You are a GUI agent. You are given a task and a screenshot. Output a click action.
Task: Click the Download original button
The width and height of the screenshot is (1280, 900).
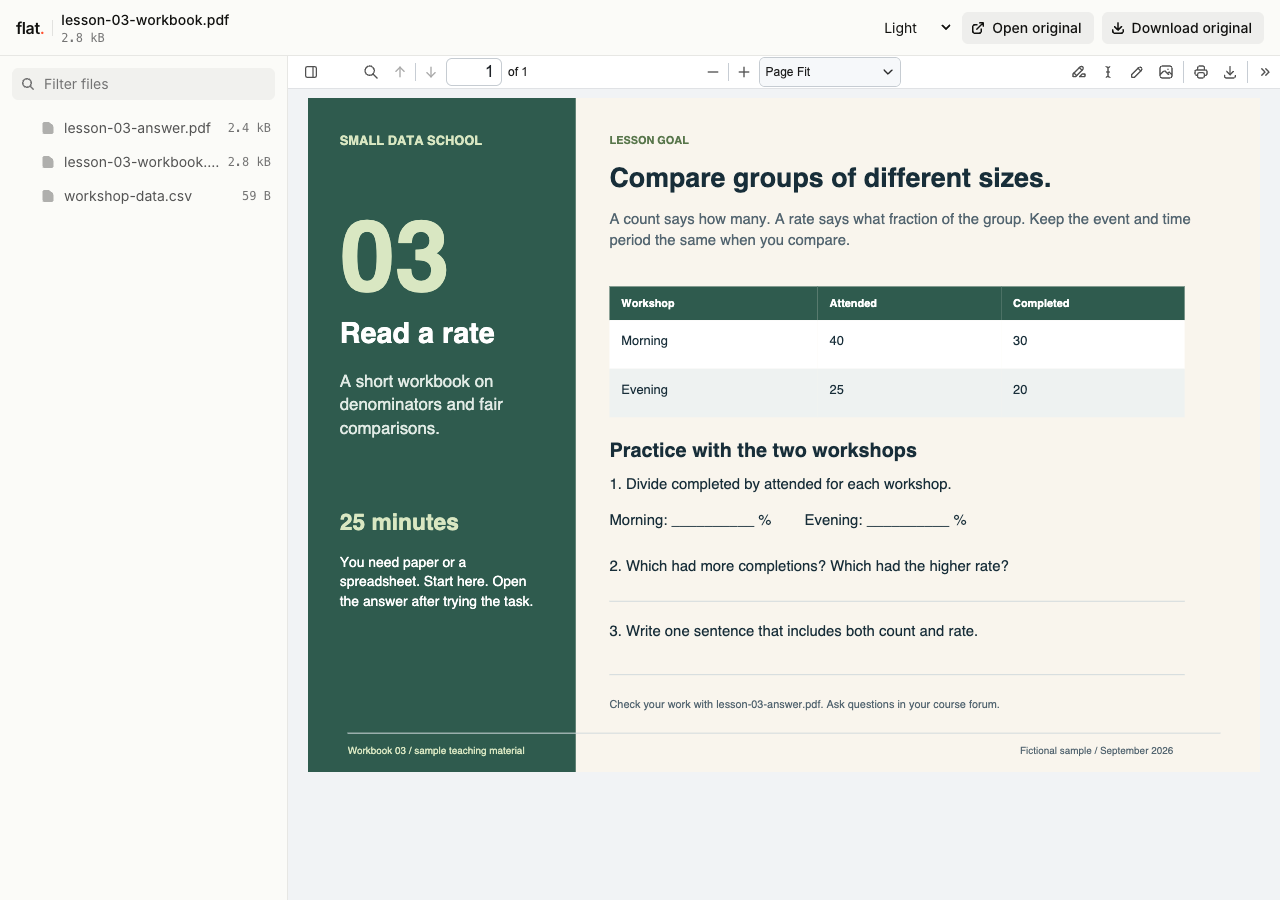coord(1183,28)
